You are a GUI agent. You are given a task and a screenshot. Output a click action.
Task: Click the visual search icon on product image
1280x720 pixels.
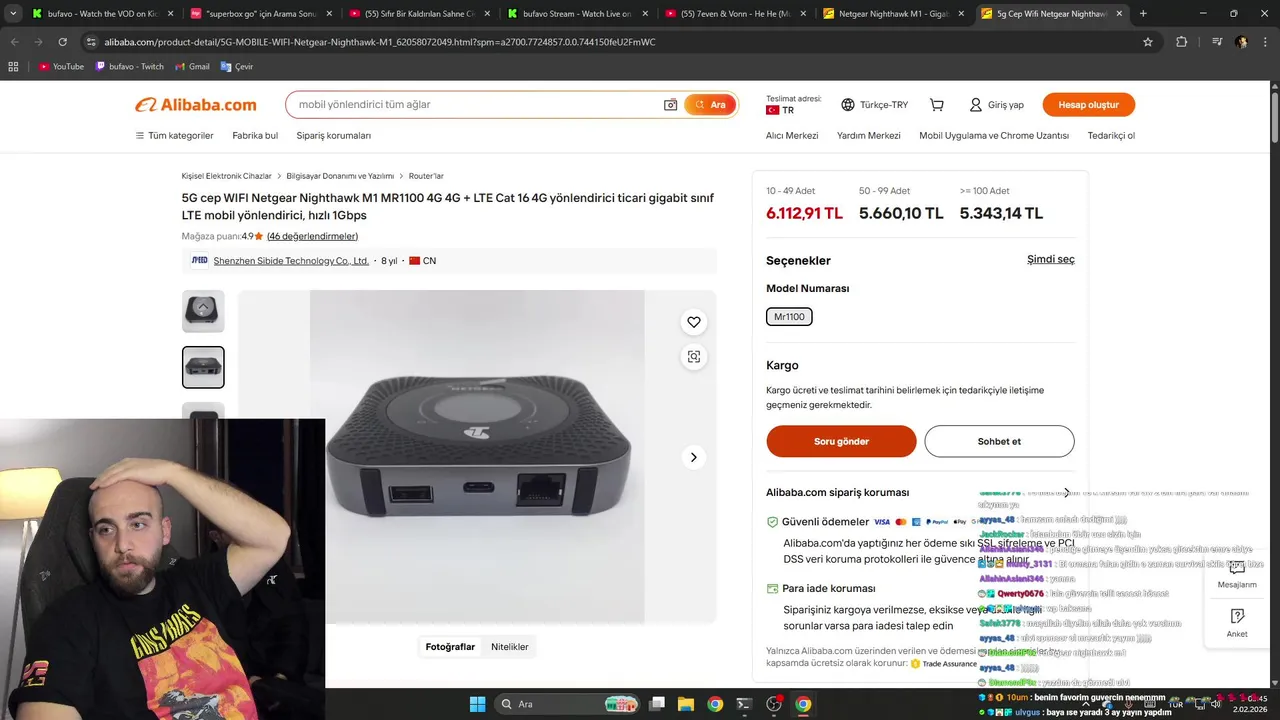click(694, 357)
